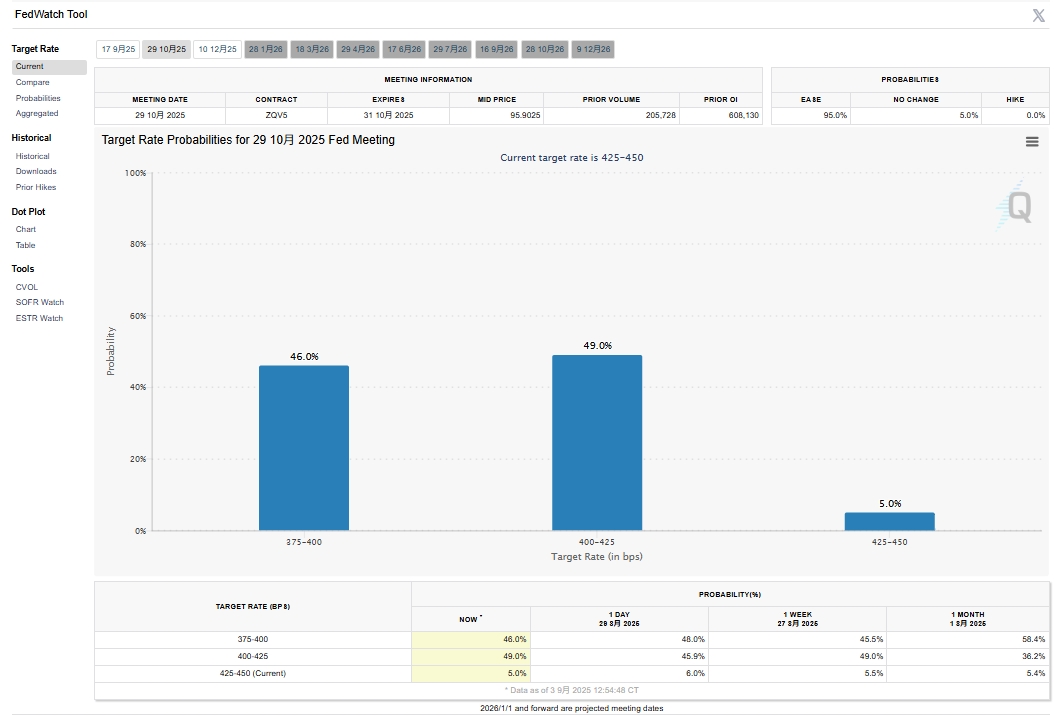Click the 1 day value 45.9%

693,657
